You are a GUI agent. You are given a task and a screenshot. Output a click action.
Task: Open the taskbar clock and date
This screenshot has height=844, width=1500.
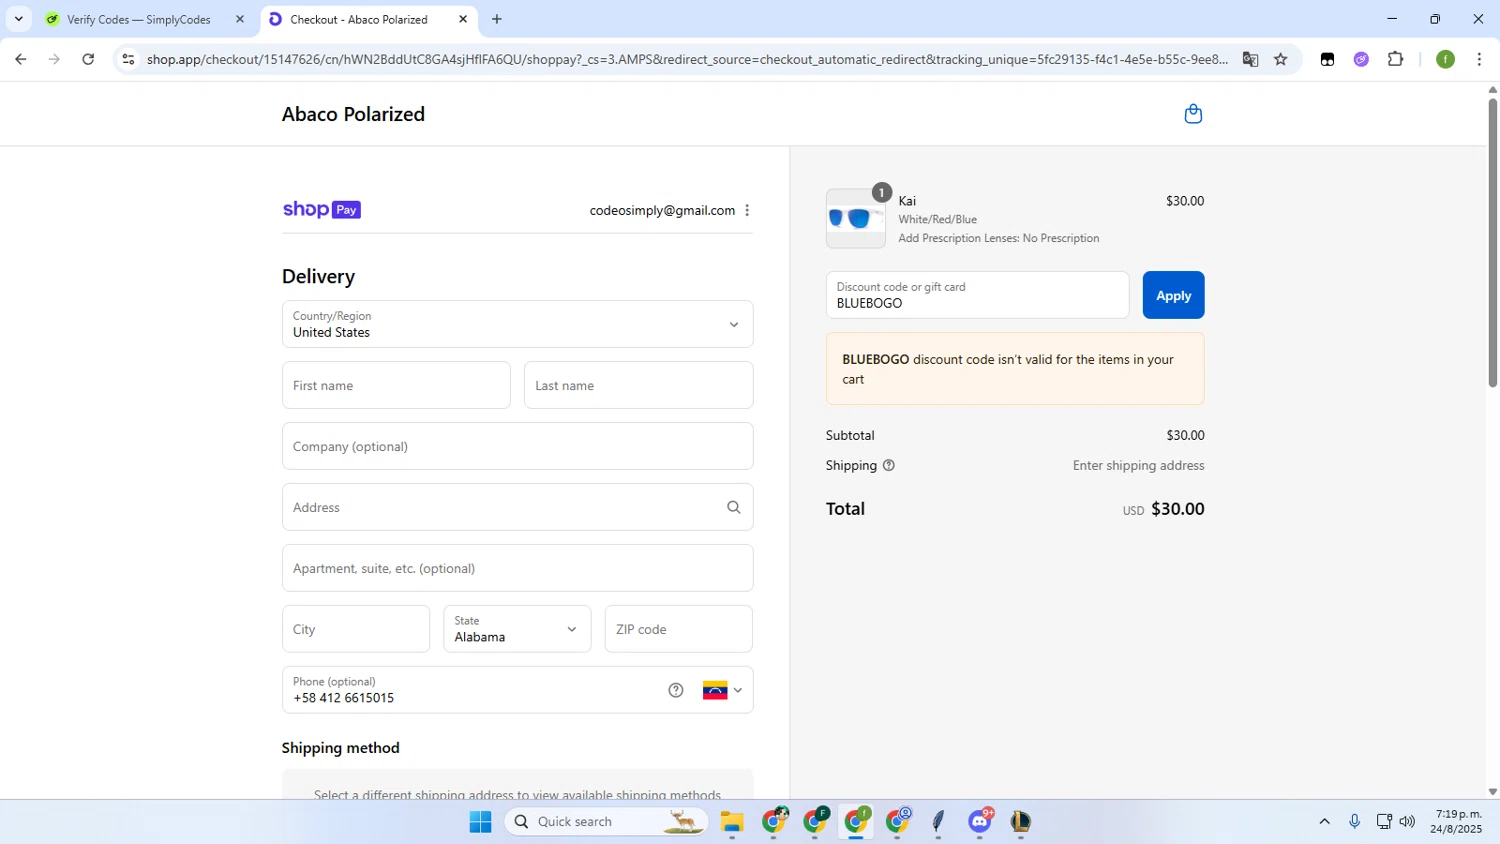[1457, 822]
